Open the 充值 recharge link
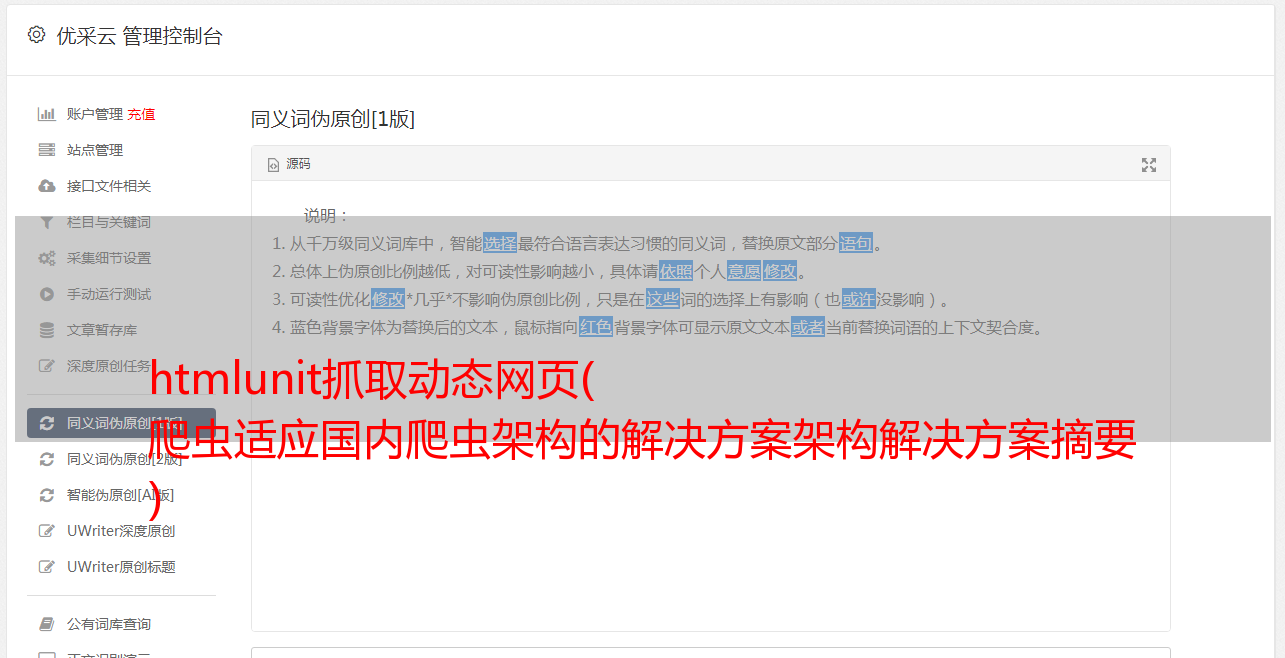 [141, 114]
